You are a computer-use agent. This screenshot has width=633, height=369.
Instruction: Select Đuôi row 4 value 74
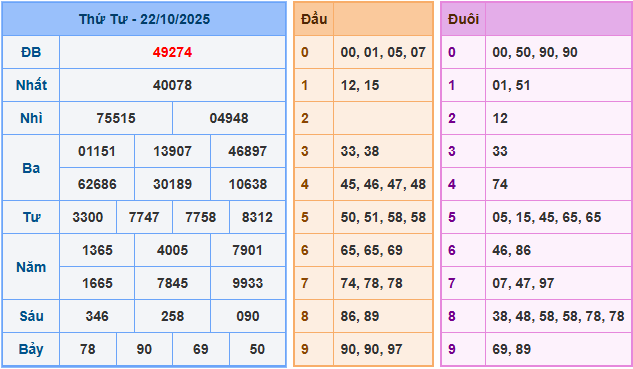tap(500, 184)
